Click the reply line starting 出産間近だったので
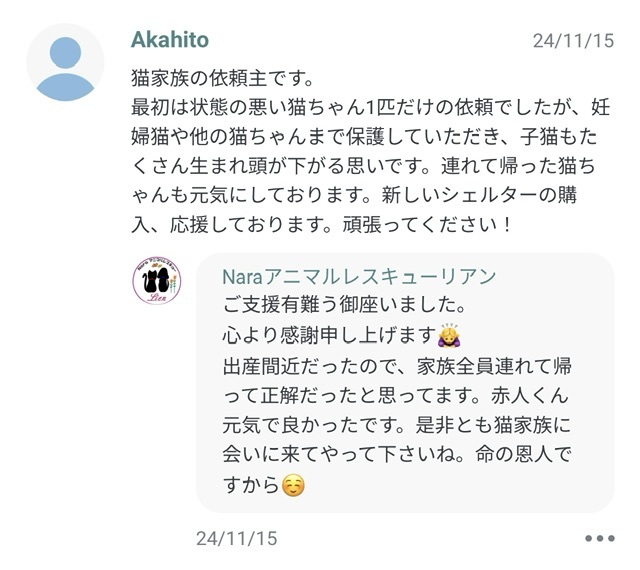This screenshot has width=640, height=570. (x=397, y=364)
